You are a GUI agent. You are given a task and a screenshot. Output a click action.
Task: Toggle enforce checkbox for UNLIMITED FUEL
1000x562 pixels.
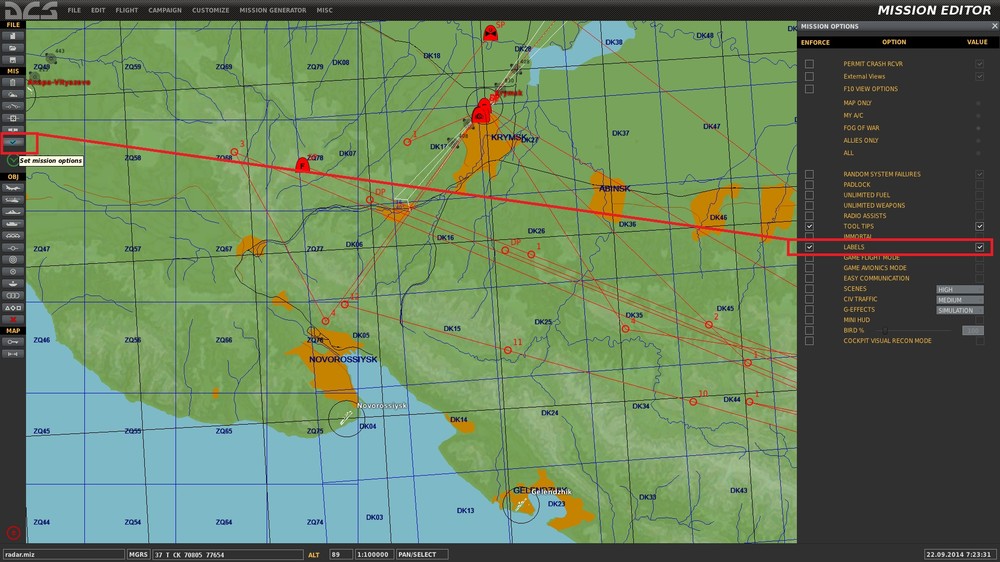coord(809,195)
